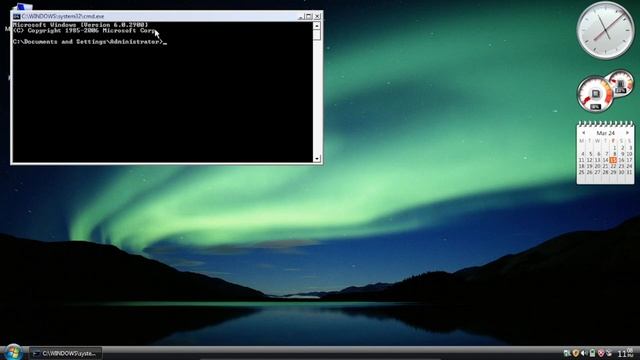Image resolution: width=640 pixels, height=360 pixels.
Task: Select day 1 in calendar gadget
Action: point(614,148)
